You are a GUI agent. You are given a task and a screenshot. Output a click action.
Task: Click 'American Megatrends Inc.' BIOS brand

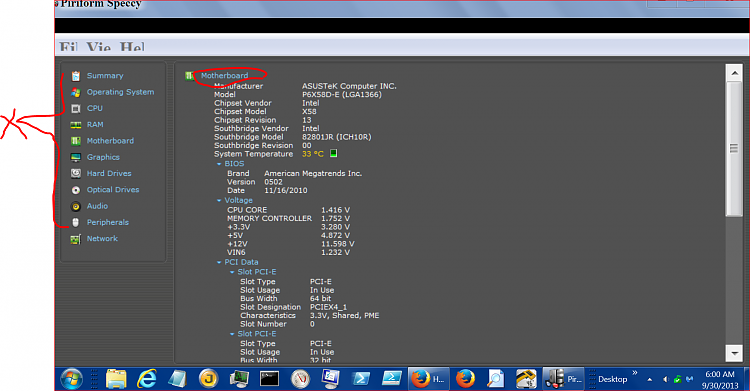(x=313, y=173)
